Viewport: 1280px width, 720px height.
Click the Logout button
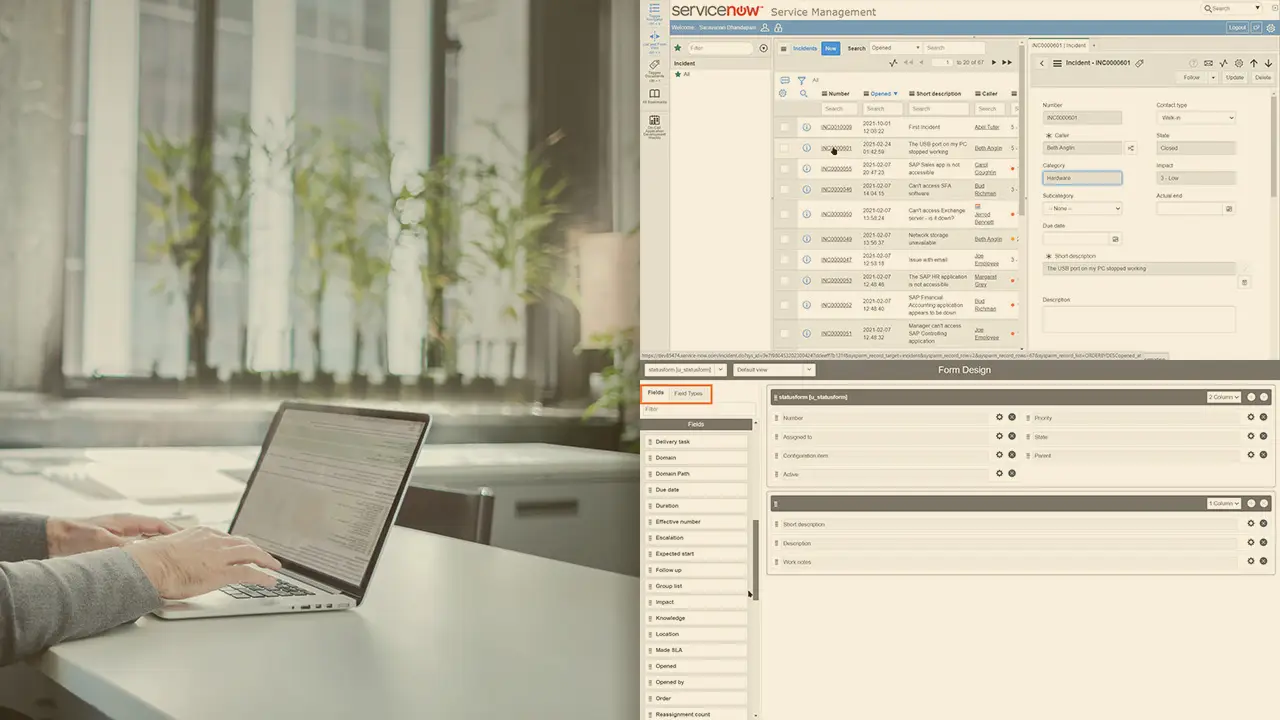click(1237, 28)
